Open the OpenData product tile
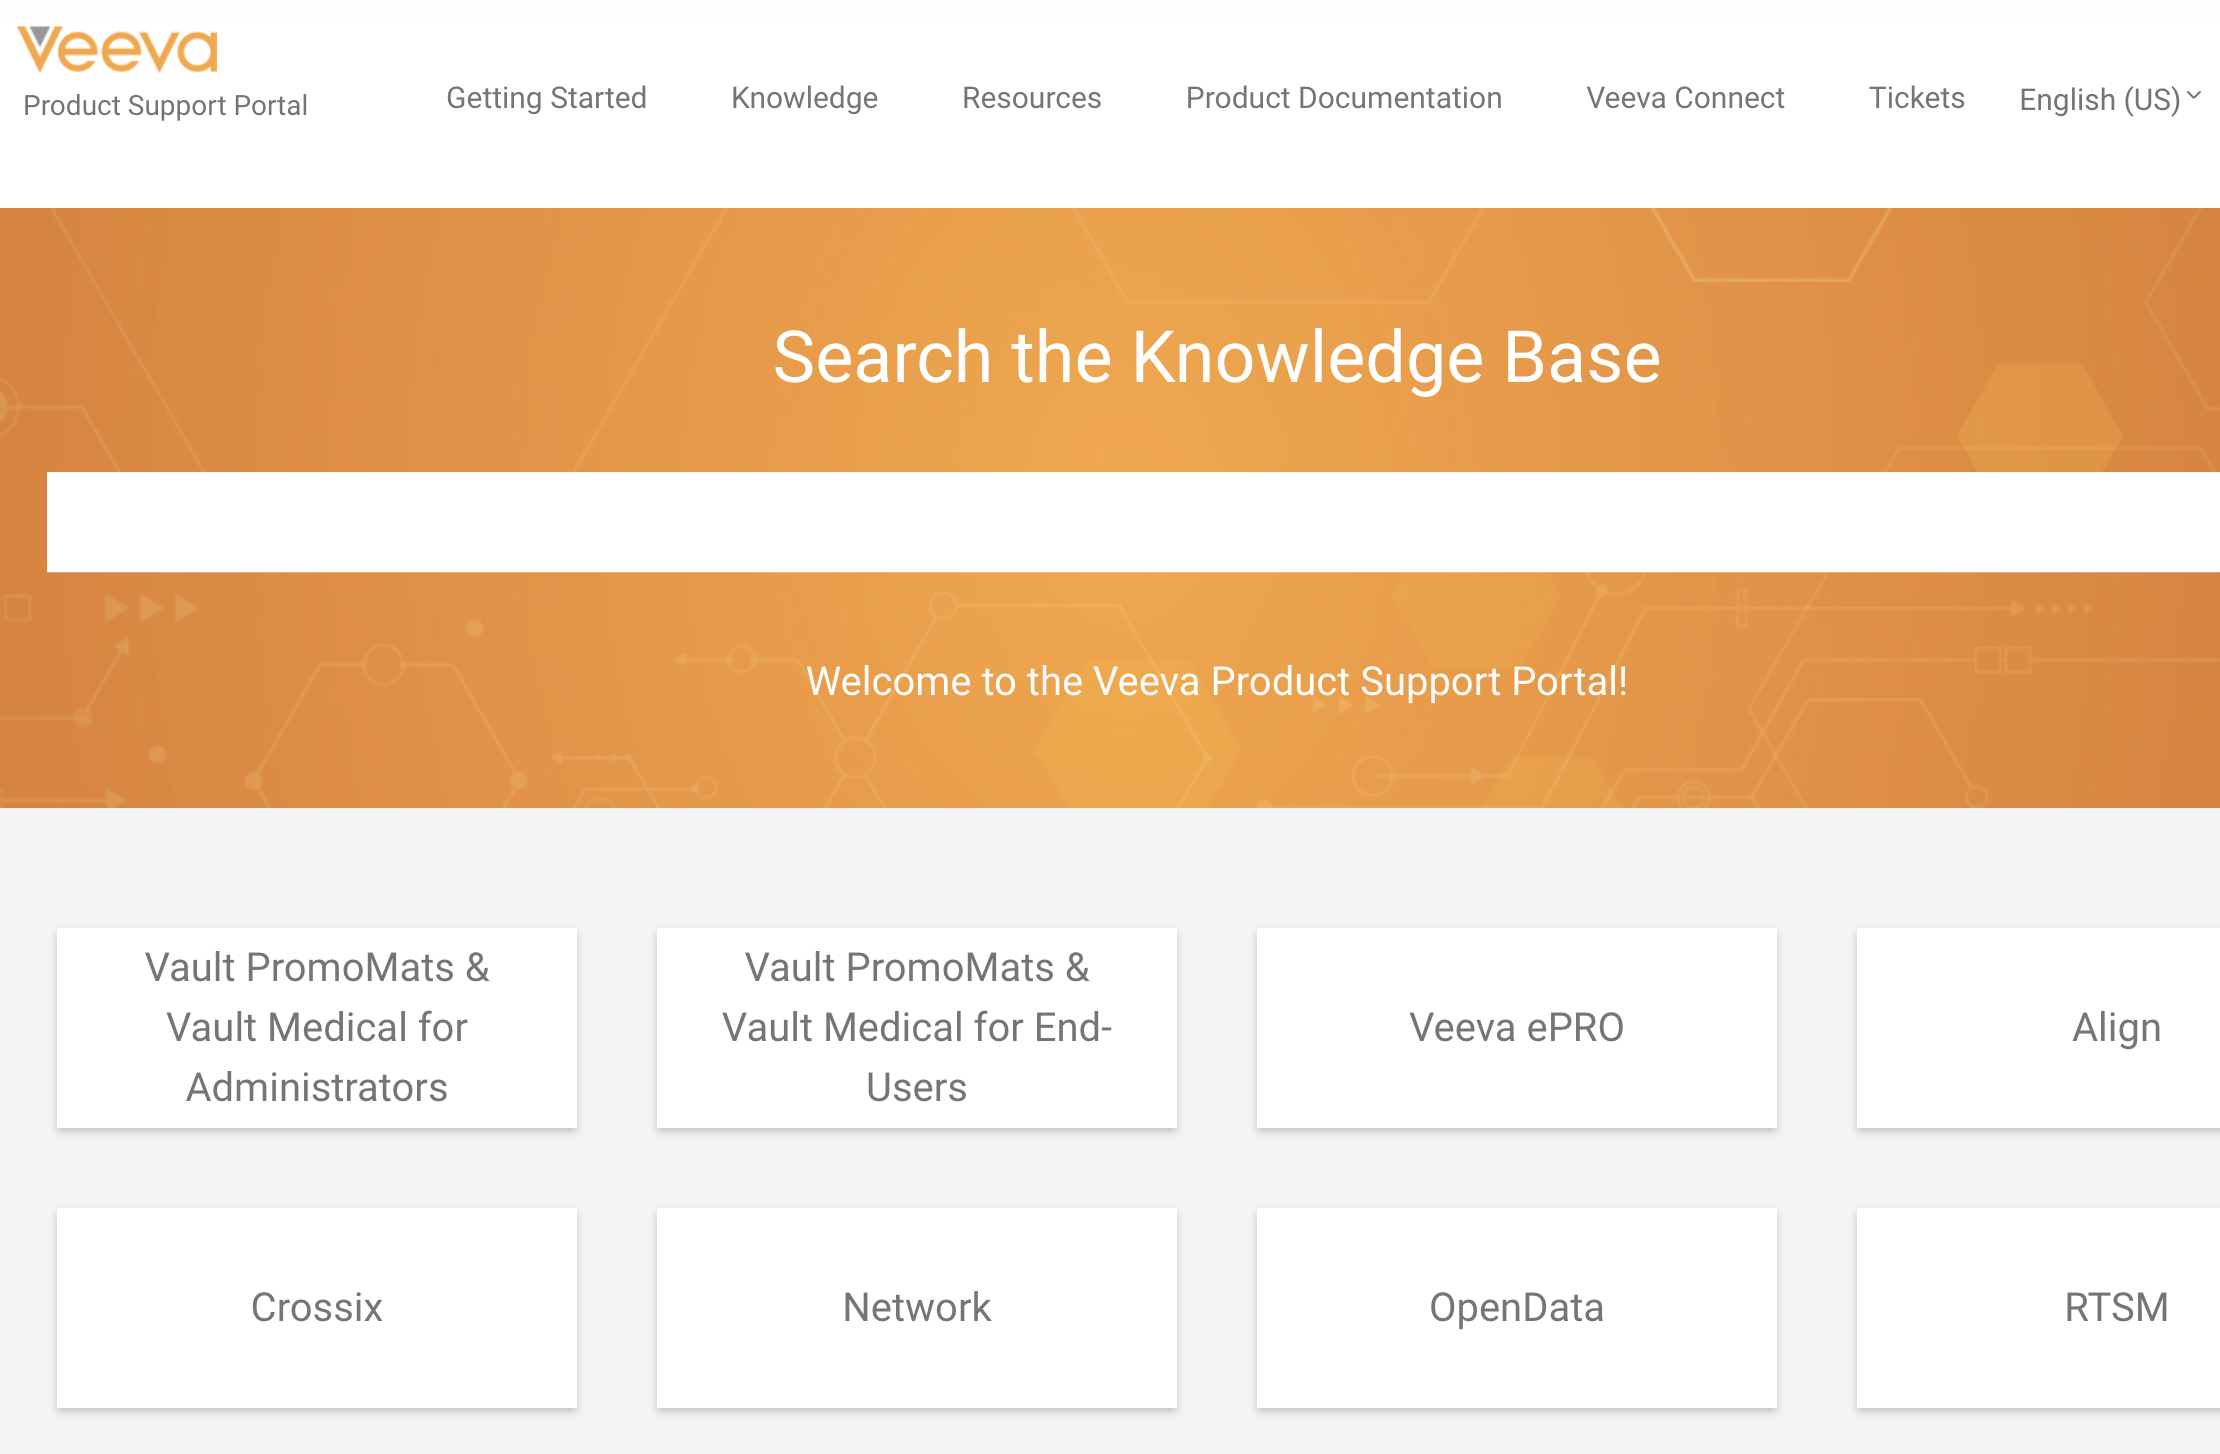The height and width of the screenshot is (1454, 2220). pos(1517,1308)
